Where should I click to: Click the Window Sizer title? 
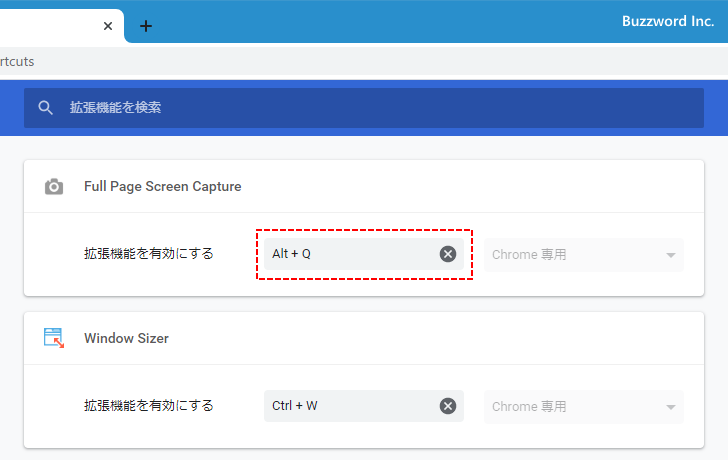coord(126,338)
